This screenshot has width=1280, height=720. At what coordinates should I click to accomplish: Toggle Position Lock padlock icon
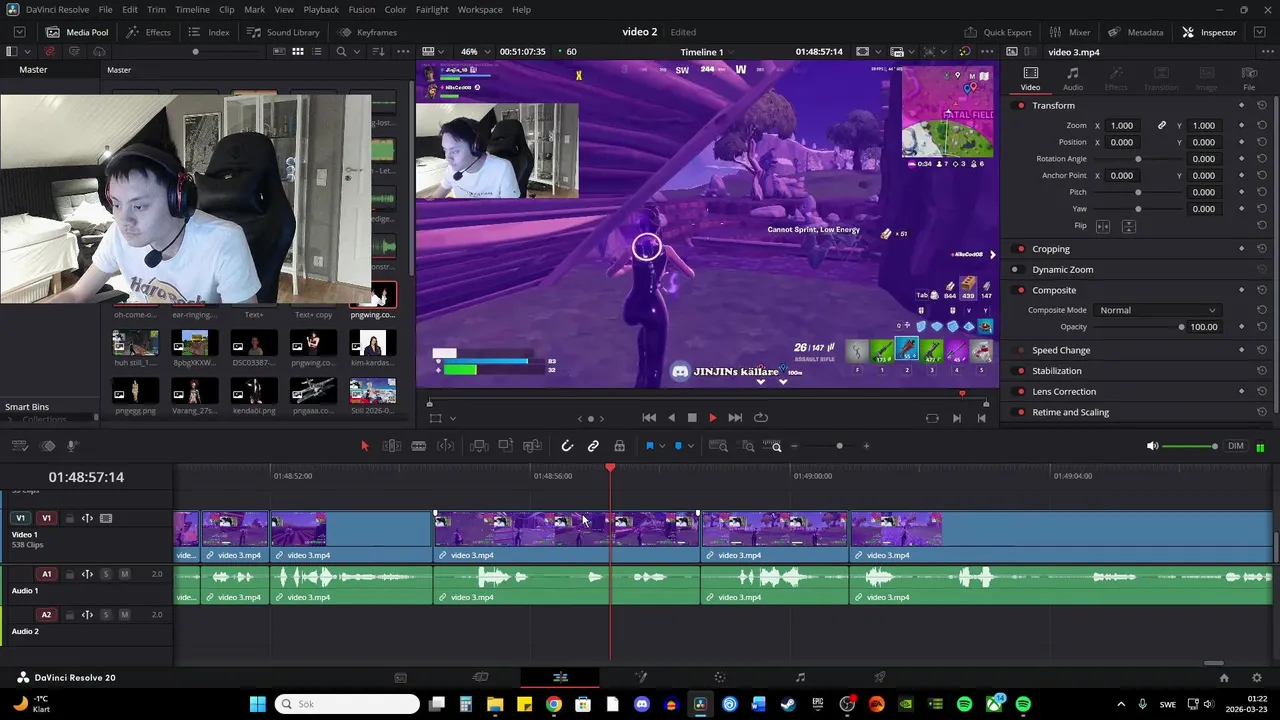point(619,446)
